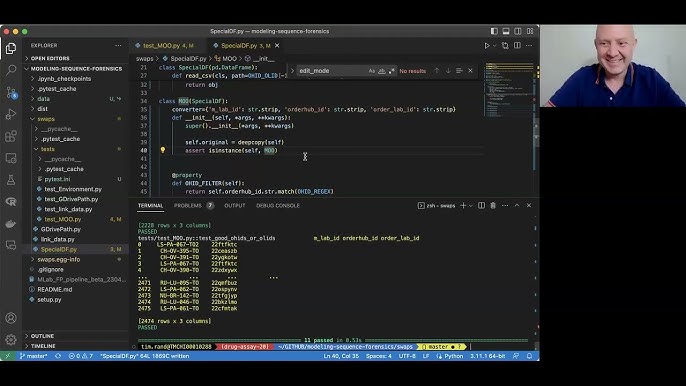Toggle primary side bar layout icon
This screenshot has height=386, width=686.
494,31
